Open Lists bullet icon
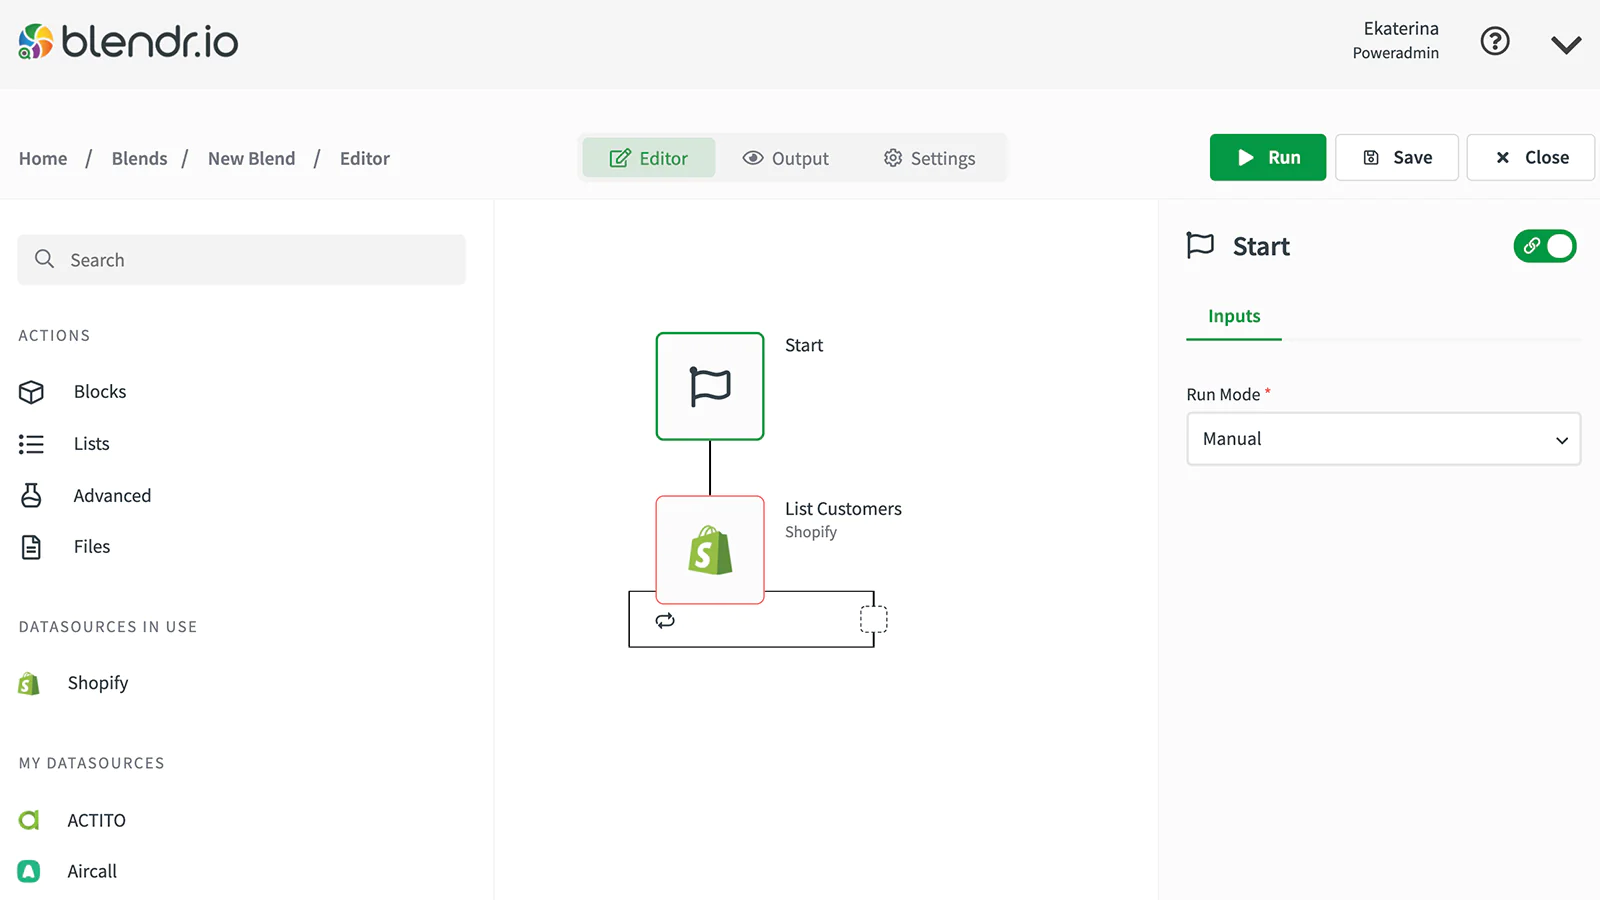The height and width of the screenshot is (900, 1600). point(31,444)
